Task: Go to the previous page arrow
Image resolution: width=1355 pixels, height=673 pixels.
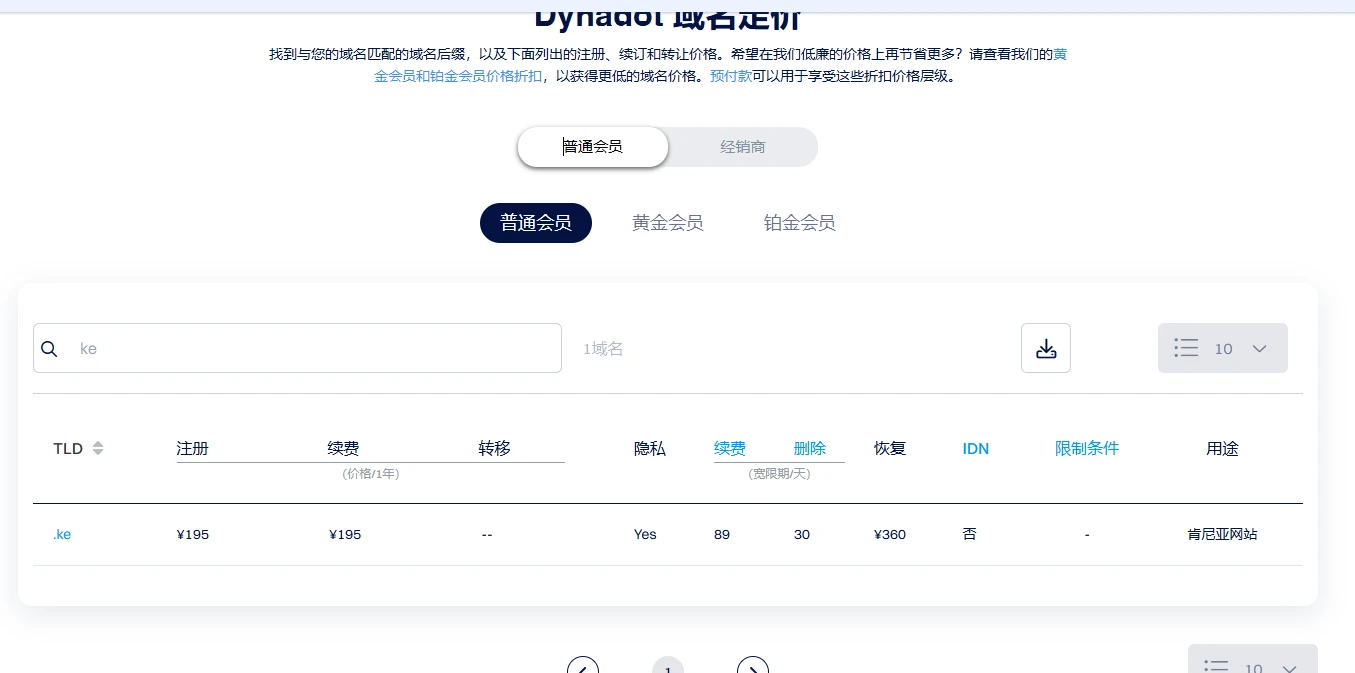Action: [x=582, y=666]
